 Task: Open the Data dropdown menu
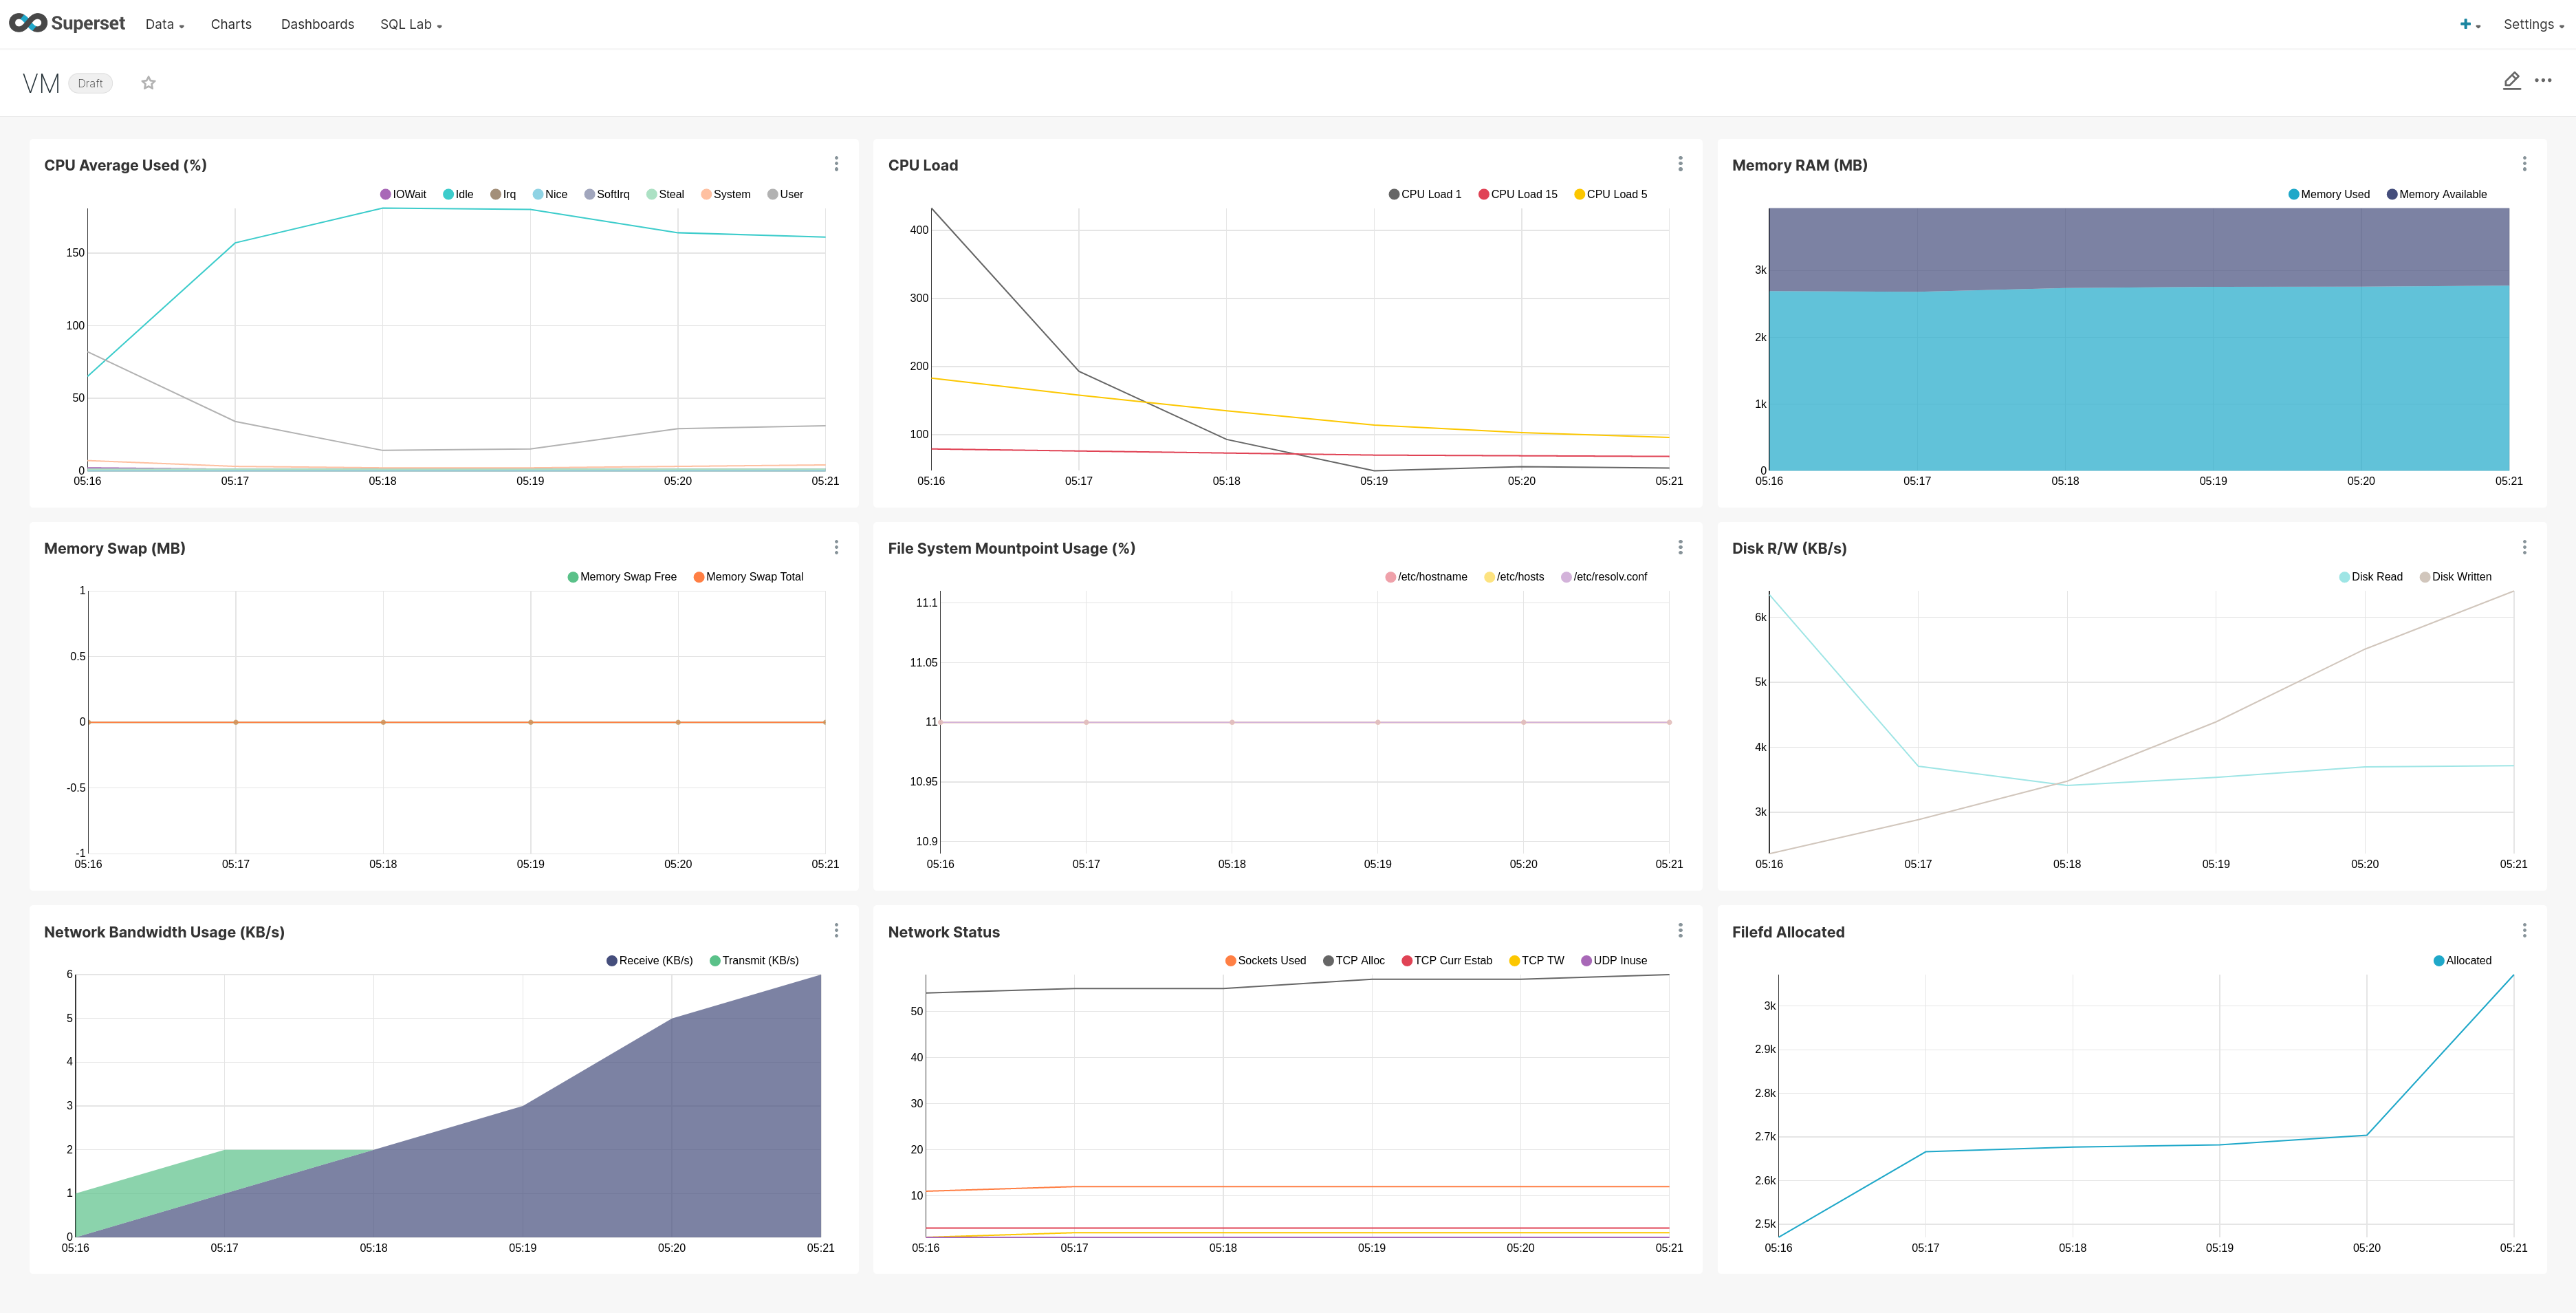click(162, 24)
